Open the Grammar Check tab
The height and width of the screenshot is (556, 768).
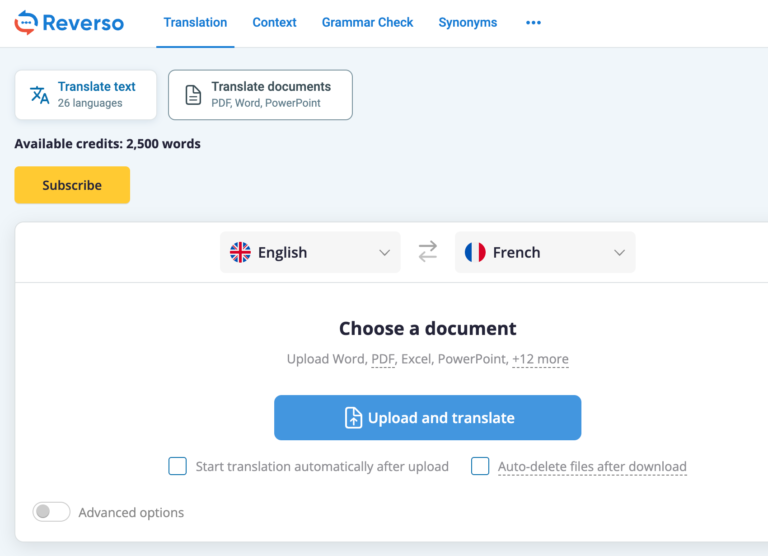click(367, 23)
